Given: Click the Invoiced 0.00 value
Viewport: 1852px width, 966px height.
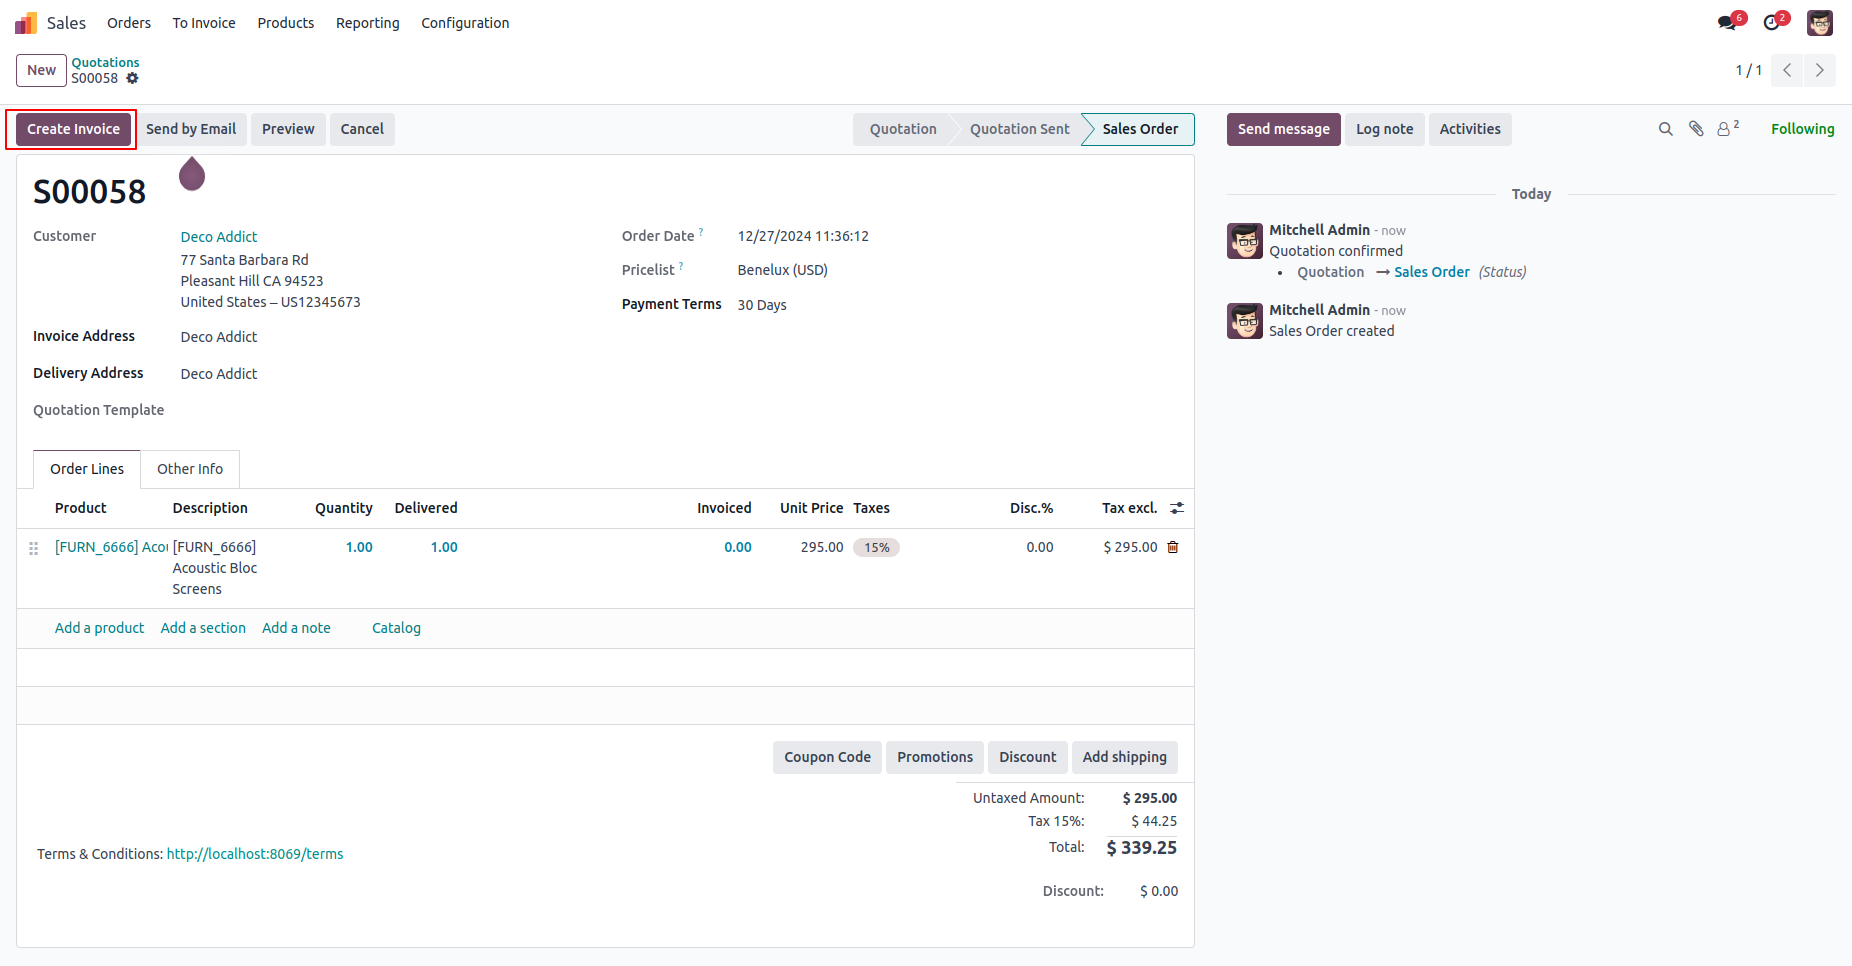Looking at the screenshot, I should click(x=738, y=547).
